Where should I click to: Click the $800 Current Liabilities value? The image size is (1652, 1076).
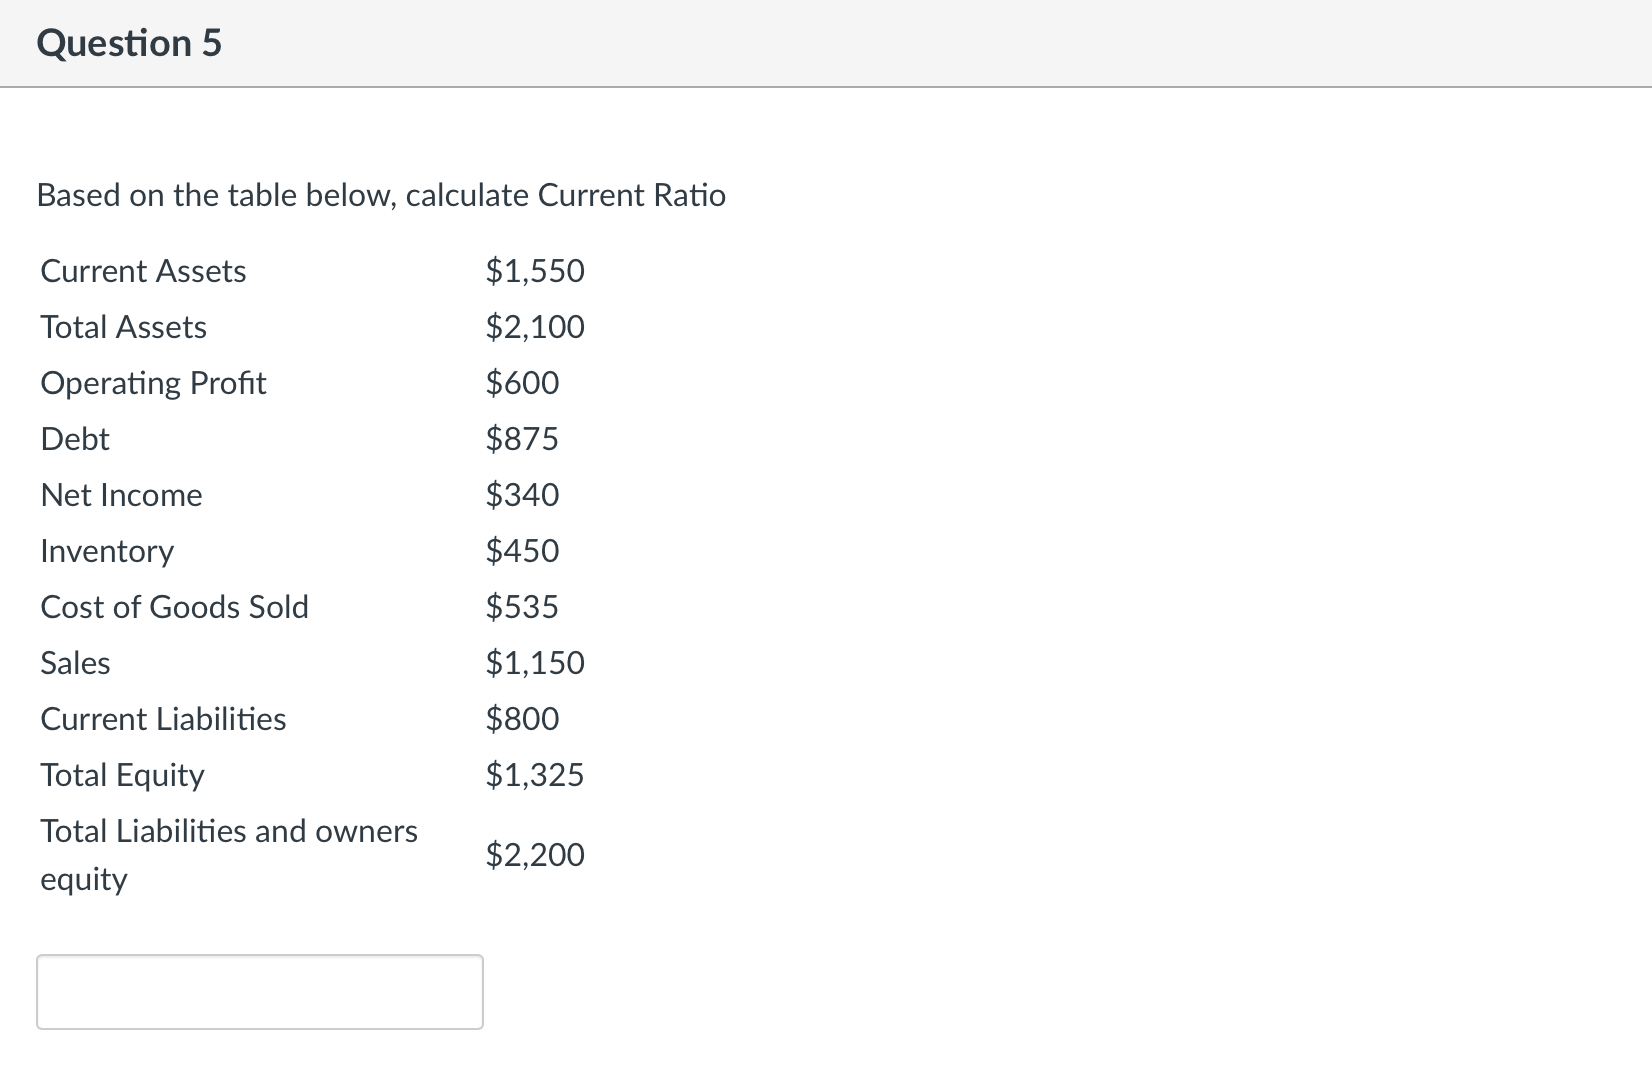pos(522,718)
